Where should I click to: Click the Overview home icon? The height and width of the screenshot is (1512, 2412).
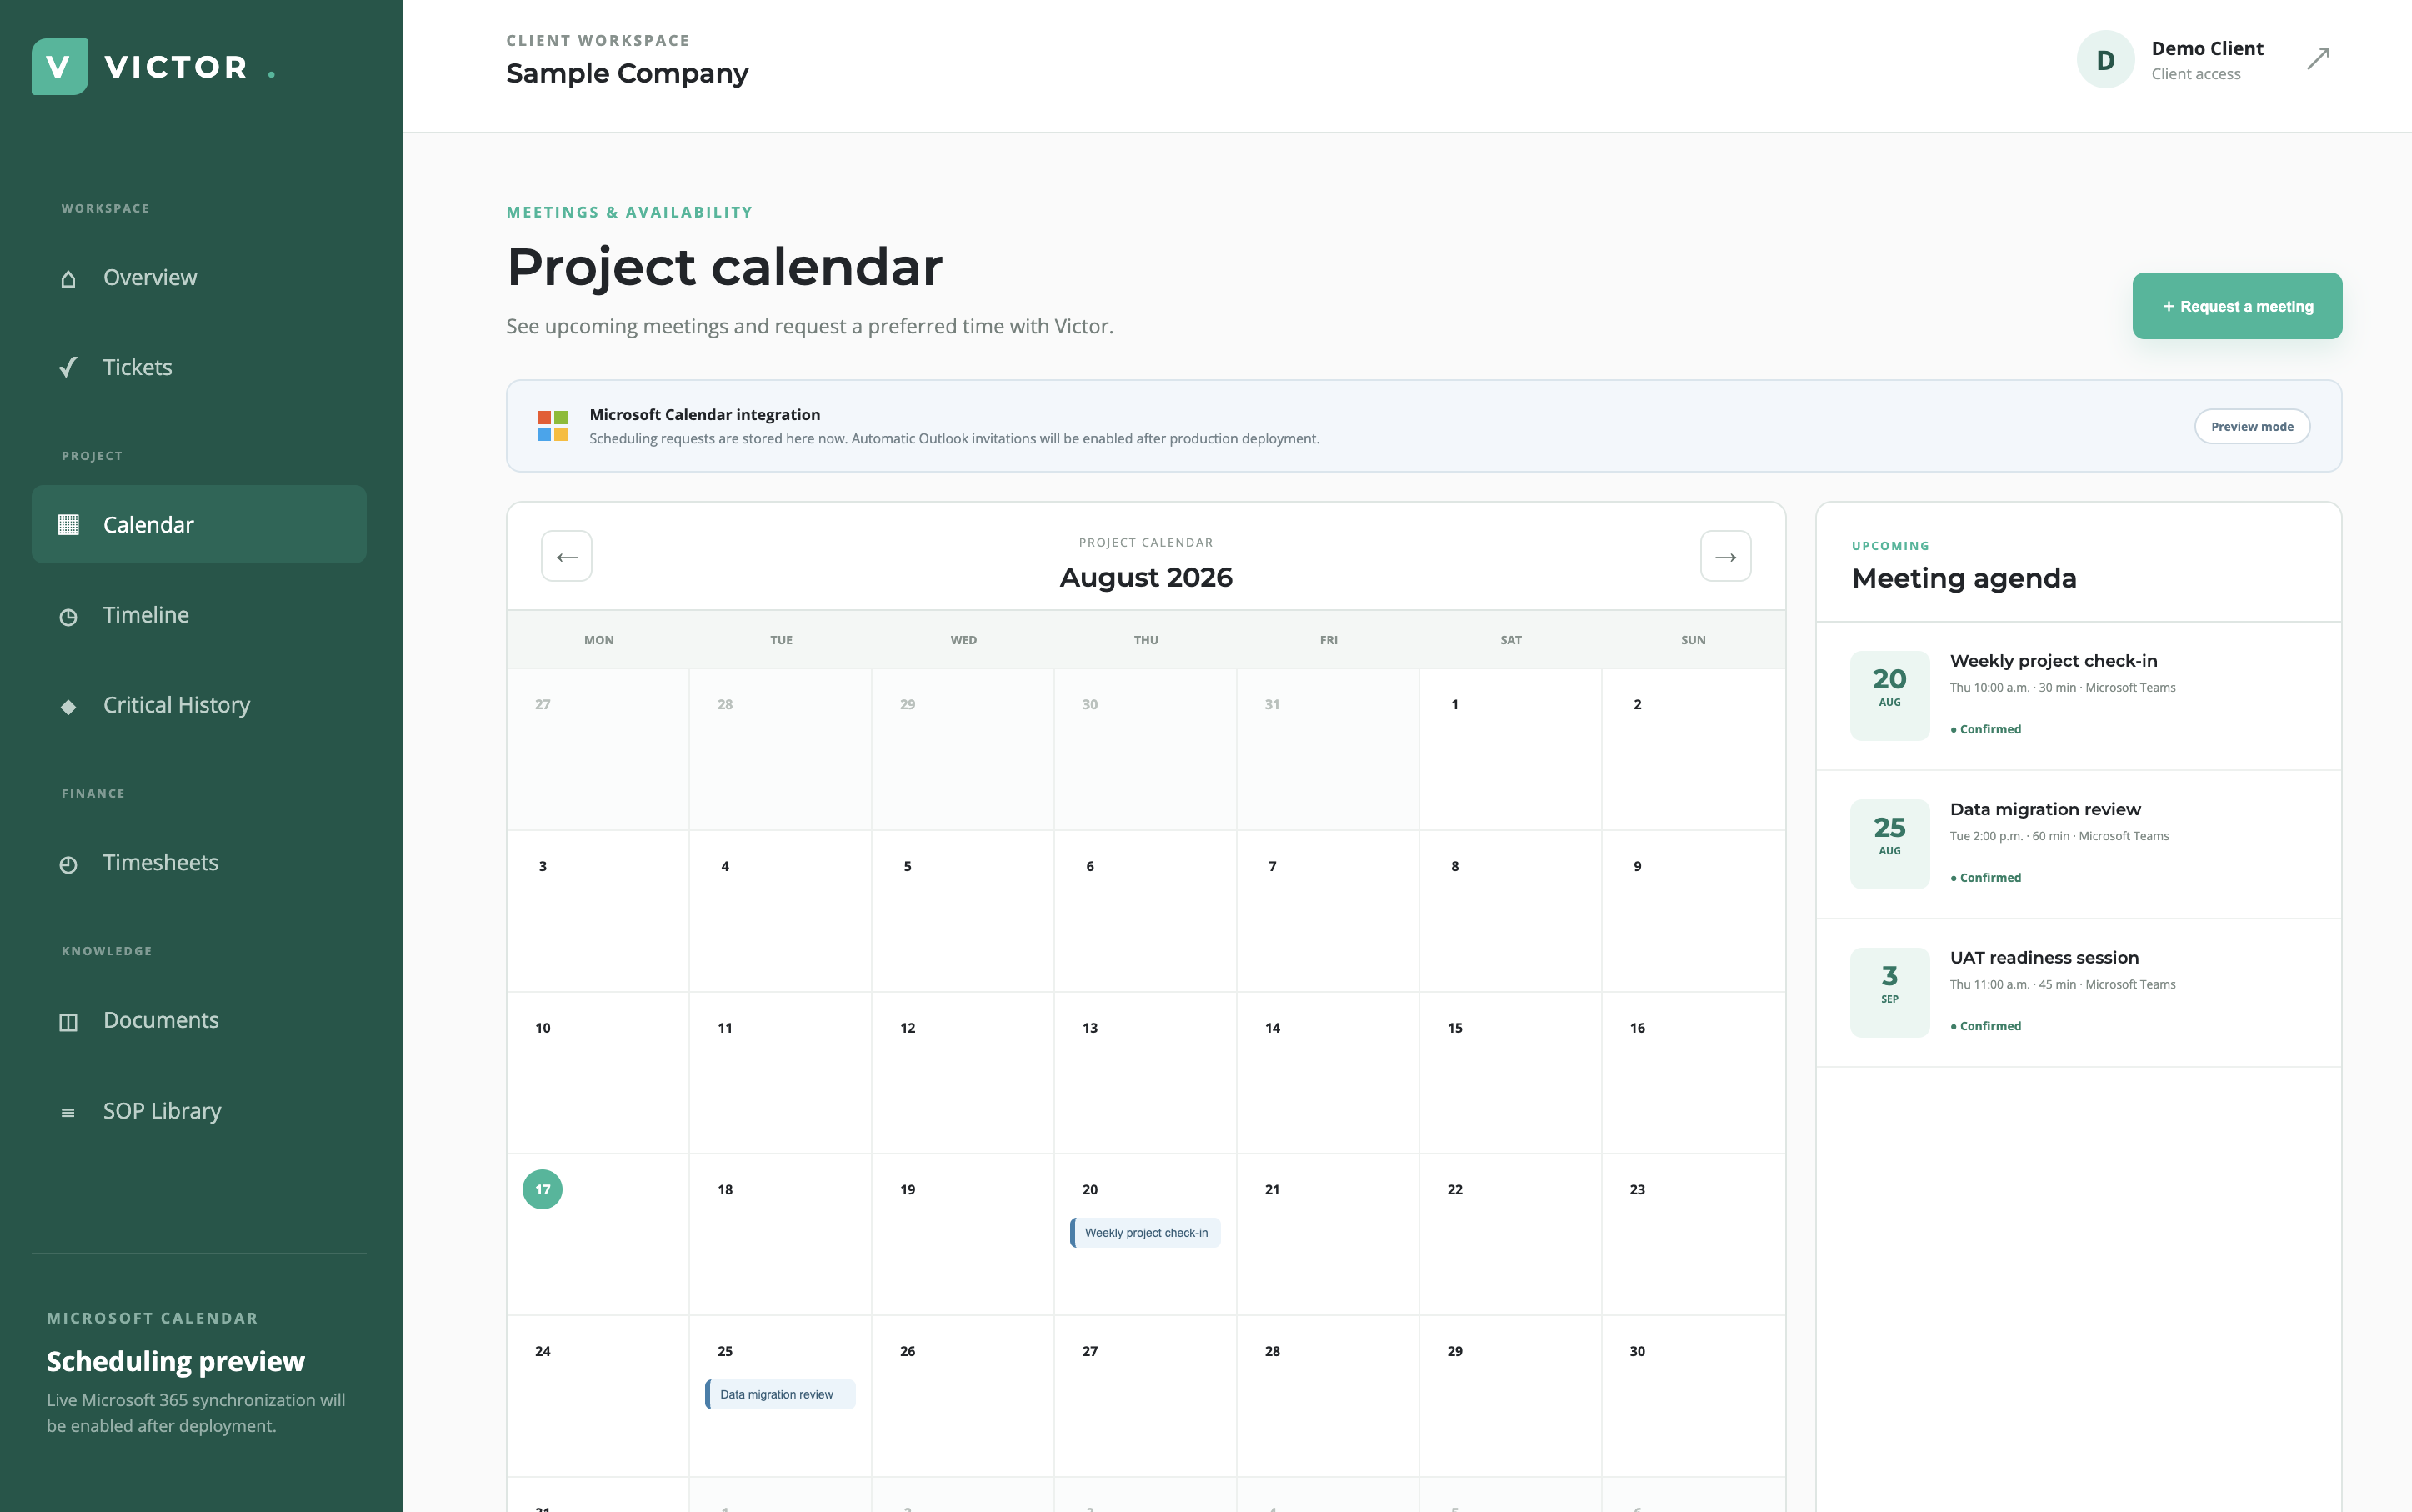point(68,279)
